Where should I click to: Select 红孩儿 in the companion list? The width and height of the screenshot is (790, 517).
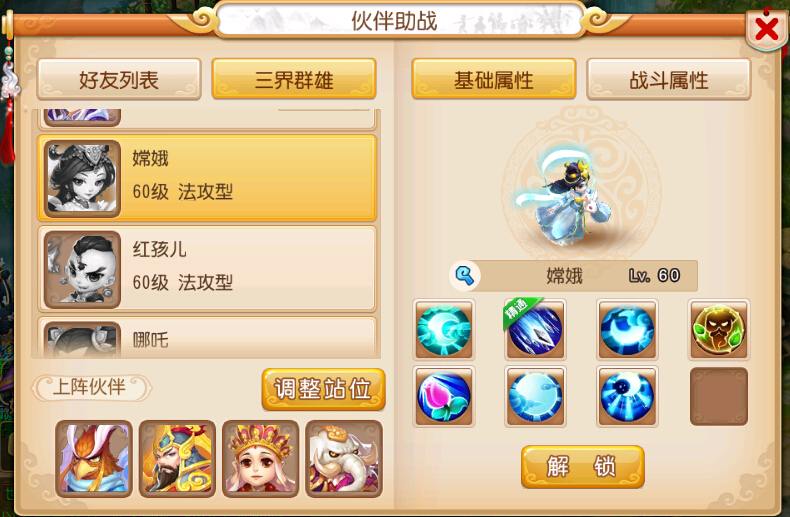click(207, 269)
